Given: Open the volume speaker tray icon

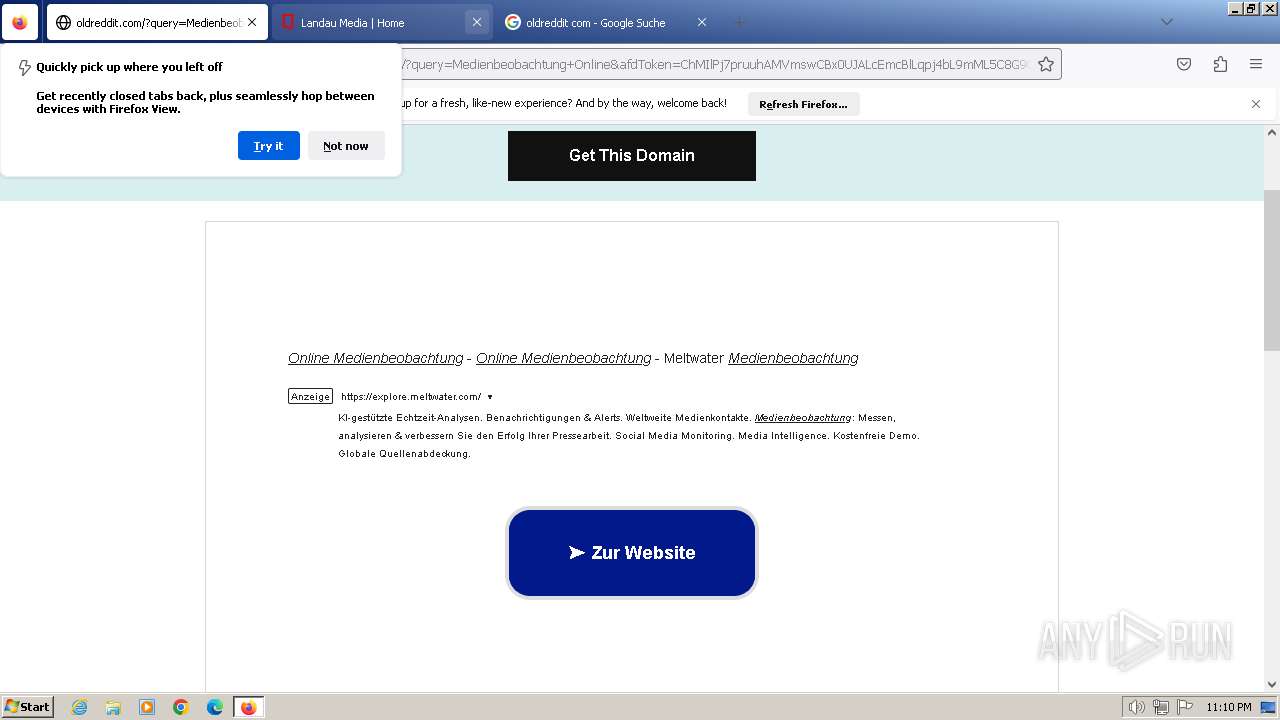Looking at the screenshot, I should point(1137,707).
